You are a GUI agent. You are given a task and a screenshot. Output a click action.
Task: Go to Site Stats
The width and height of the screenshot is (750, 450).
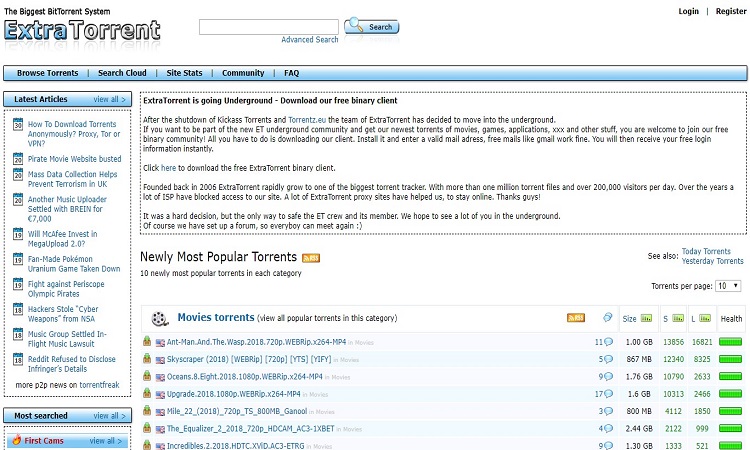[184, 73]
